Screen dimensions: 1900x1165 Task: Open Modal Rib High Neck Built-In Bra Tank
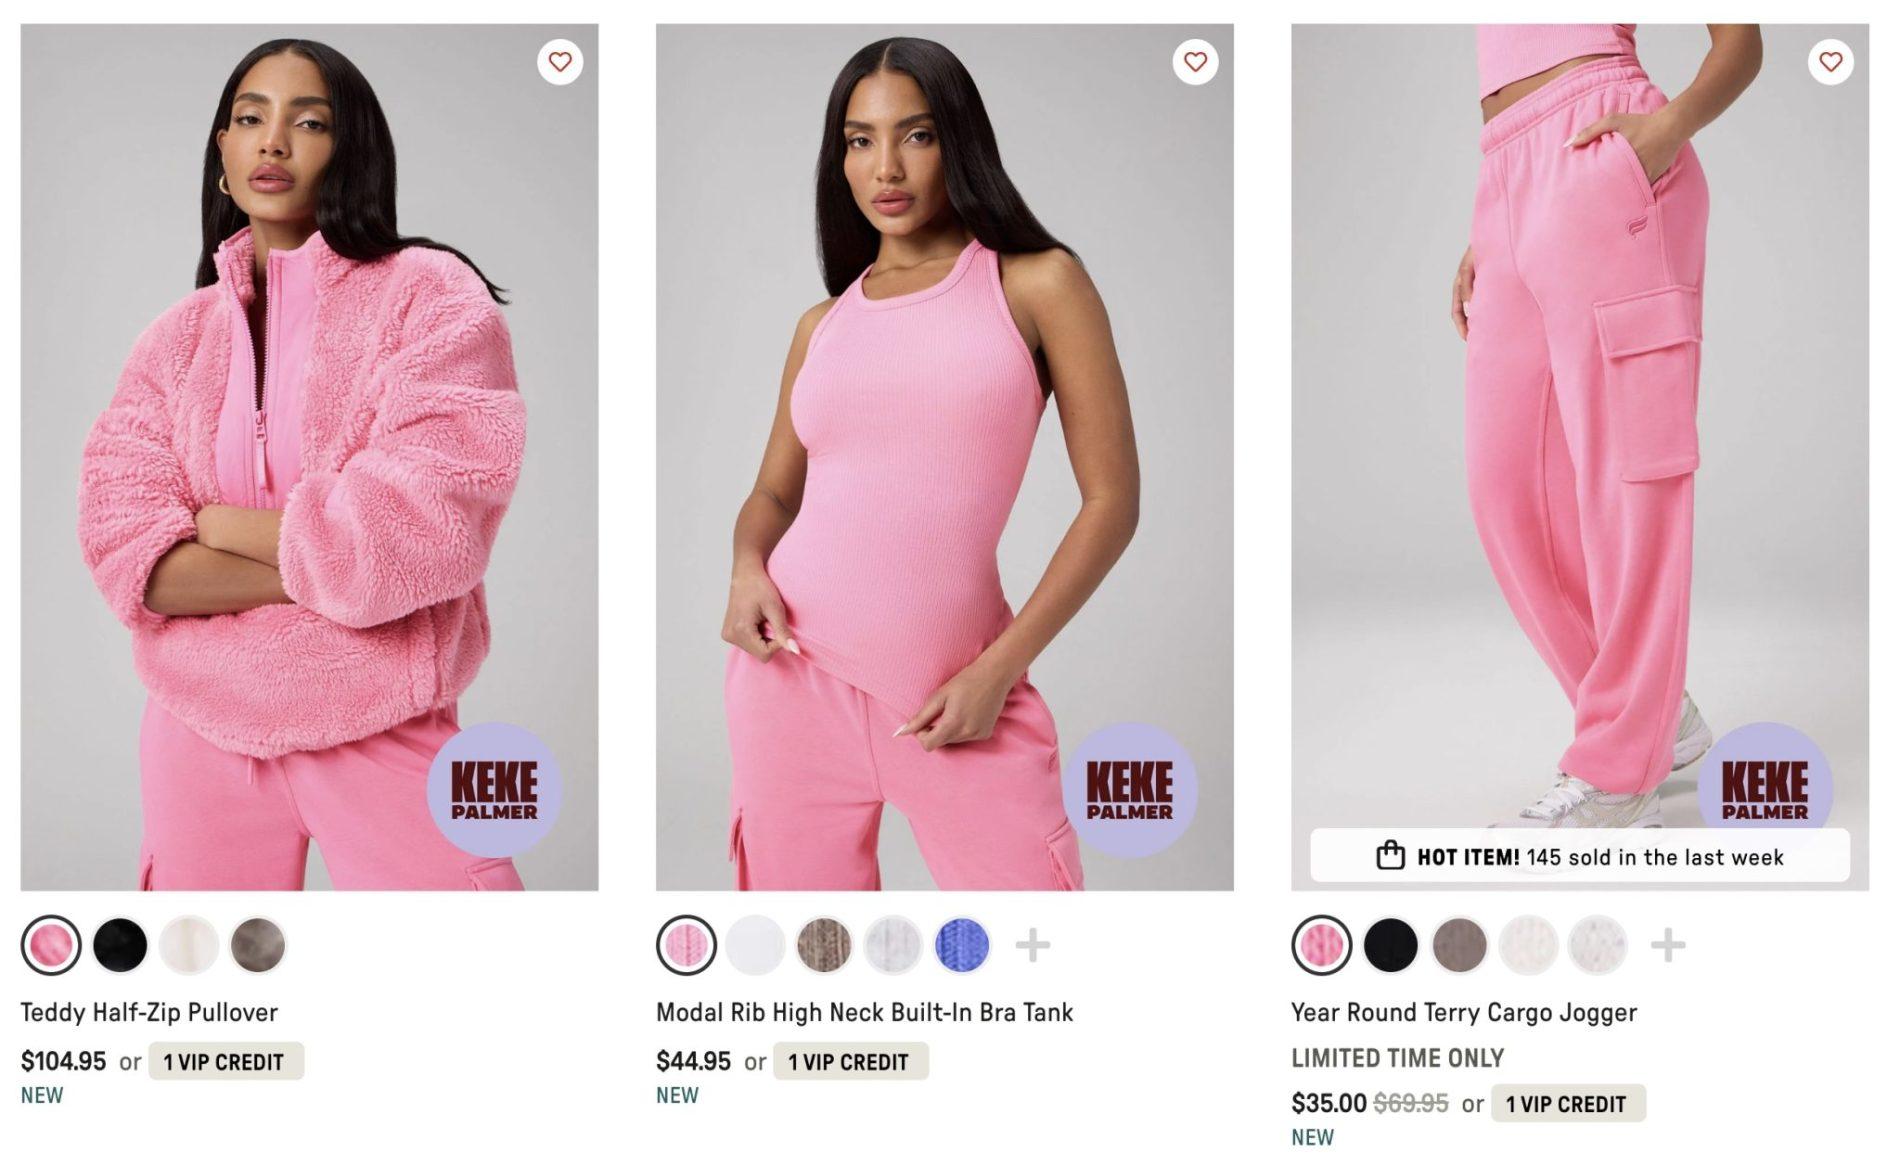(x=864, y=1012)
